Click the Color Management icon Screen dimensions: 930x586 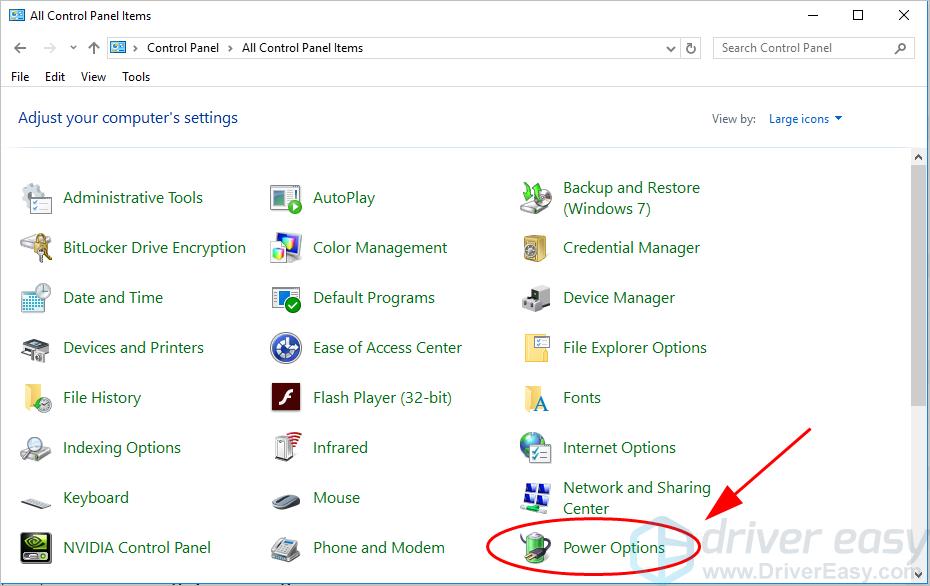click(x=286, y=248)
